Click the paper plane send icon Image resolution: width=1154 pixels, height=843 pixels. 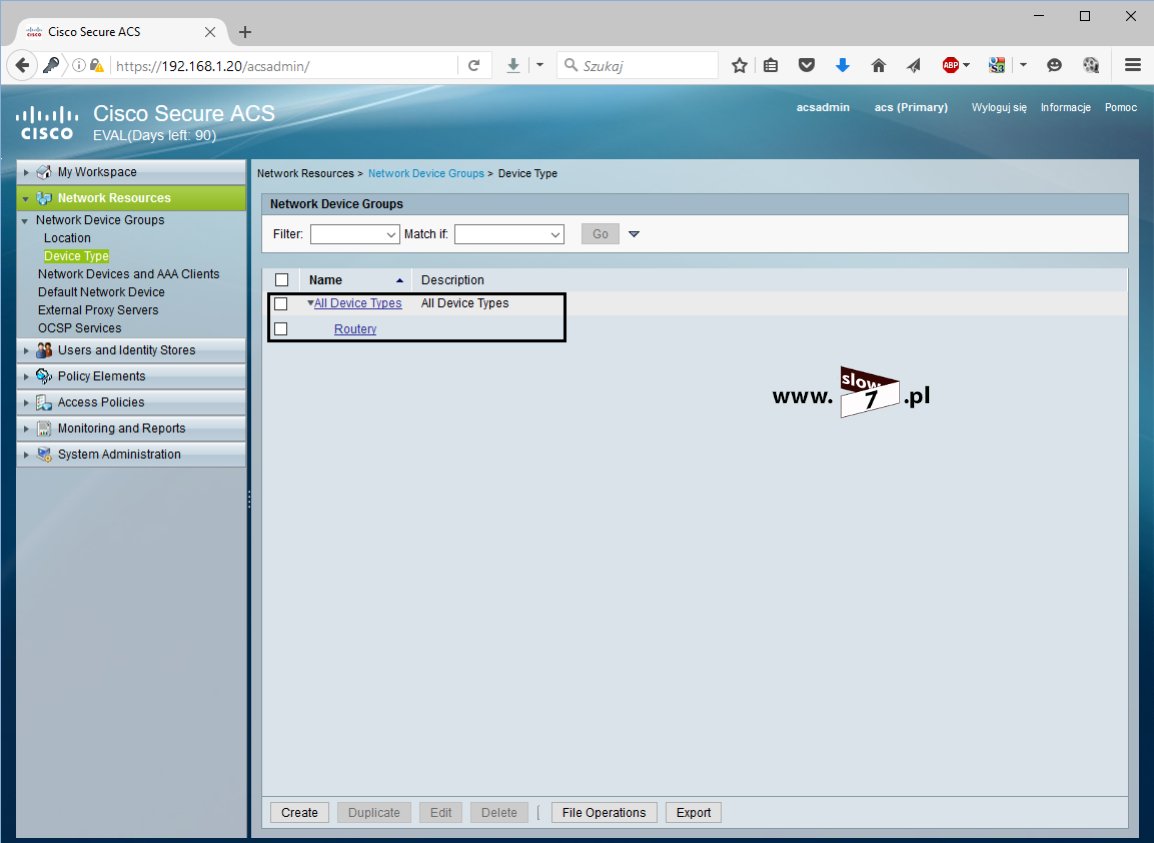click(x=913, y=66)
